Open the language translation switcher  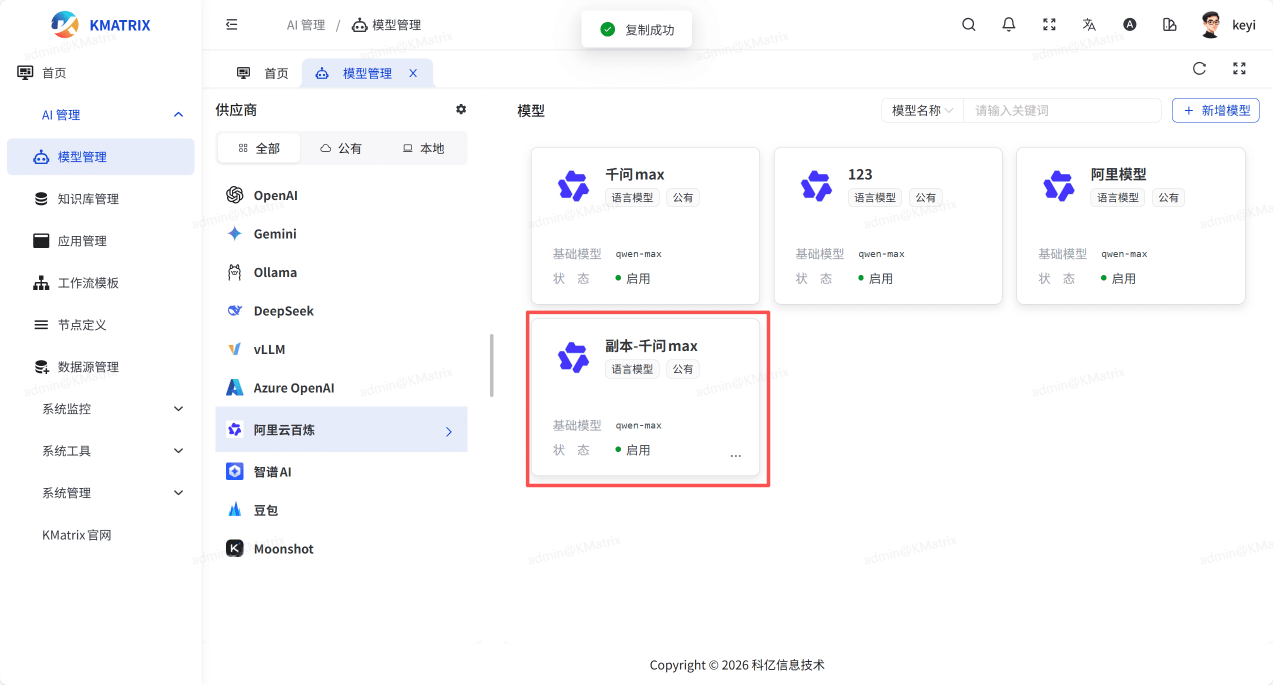pyautogui.click(x=1089, y=25)
